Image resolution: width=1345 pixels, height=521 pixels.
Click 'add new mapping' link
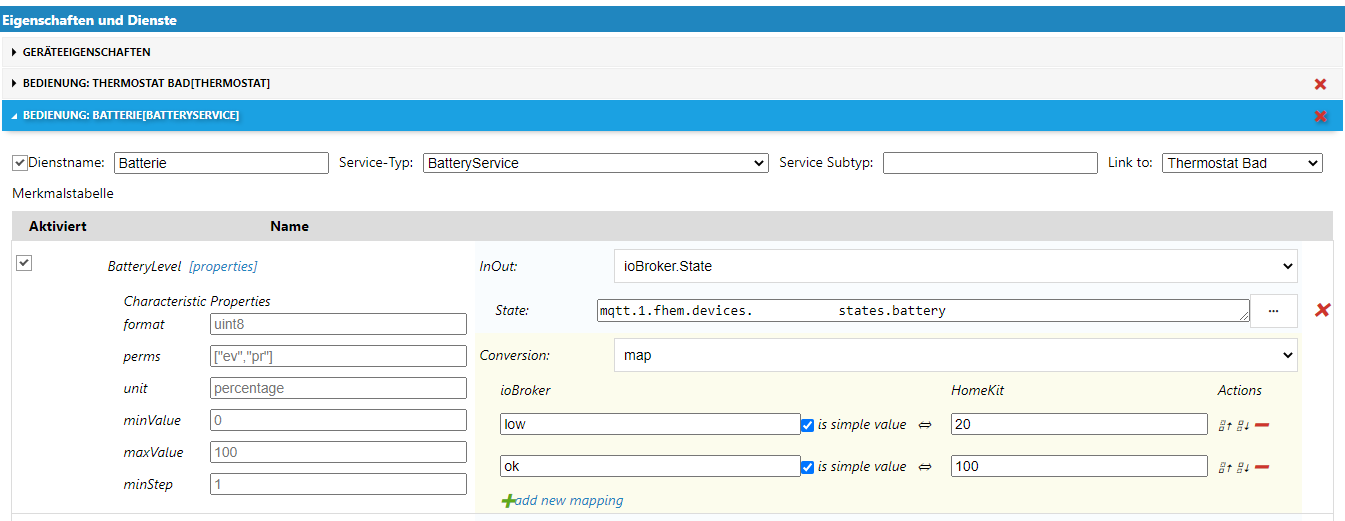(569, 500)
